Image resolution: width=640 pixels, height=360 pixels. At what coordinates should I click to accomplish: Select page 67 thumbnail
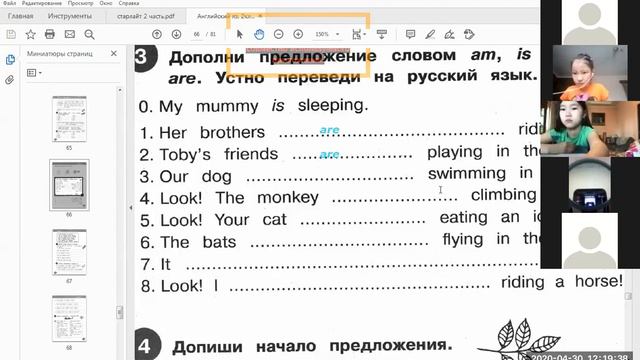69,252
